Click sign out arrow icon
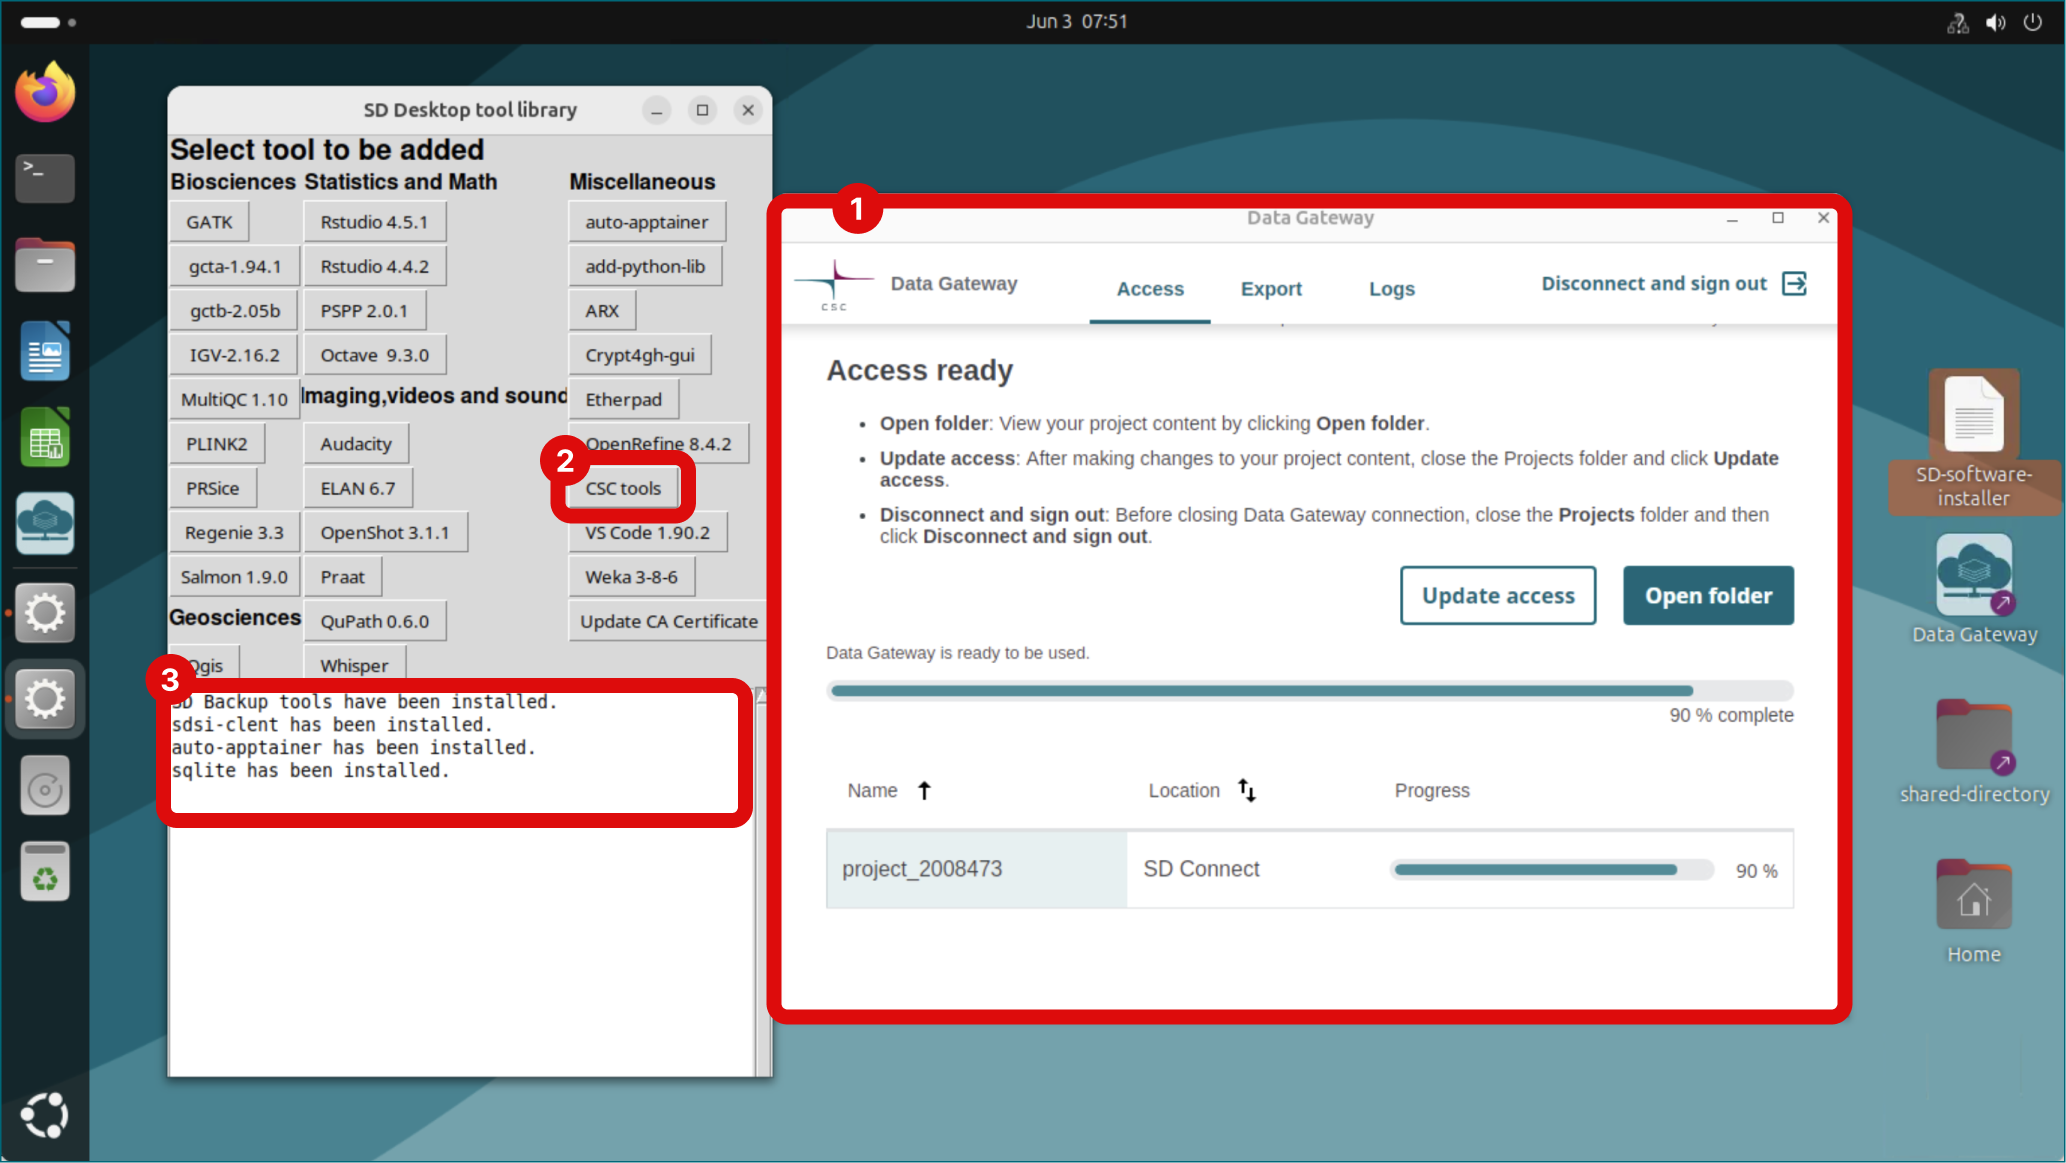This screenshot has height=1163, width=2066. click(1795, 284)
